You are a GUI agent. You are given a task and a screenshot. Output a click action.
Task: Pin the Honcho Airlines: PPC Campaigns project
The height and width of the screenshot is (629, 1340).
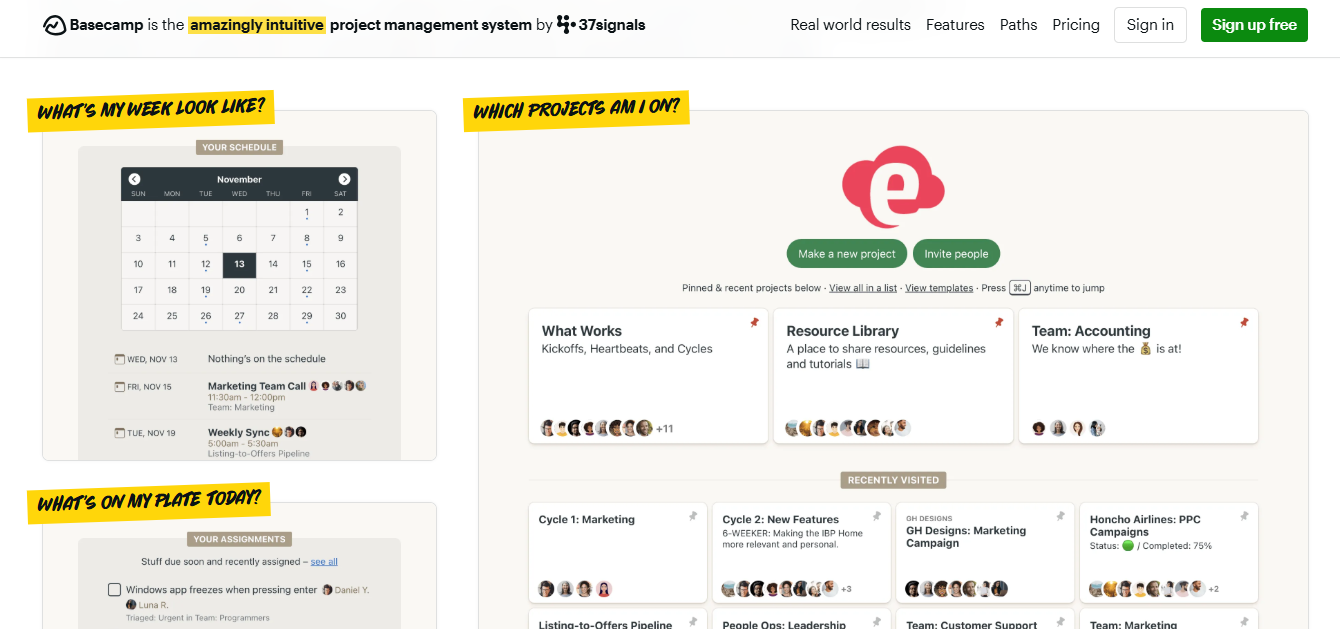pyautogui.click(x=1244, y=516)
